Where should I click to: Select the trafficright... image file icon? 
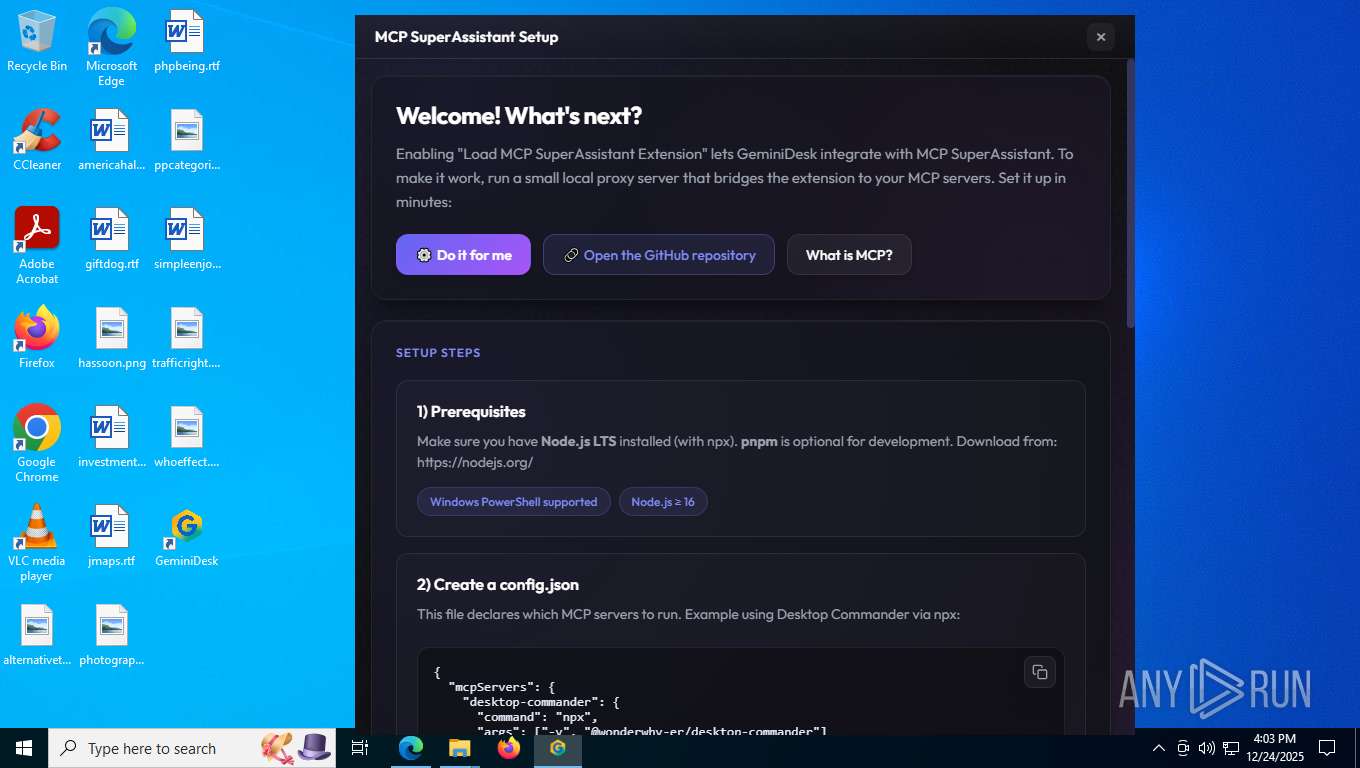click(x=187, y=338)
